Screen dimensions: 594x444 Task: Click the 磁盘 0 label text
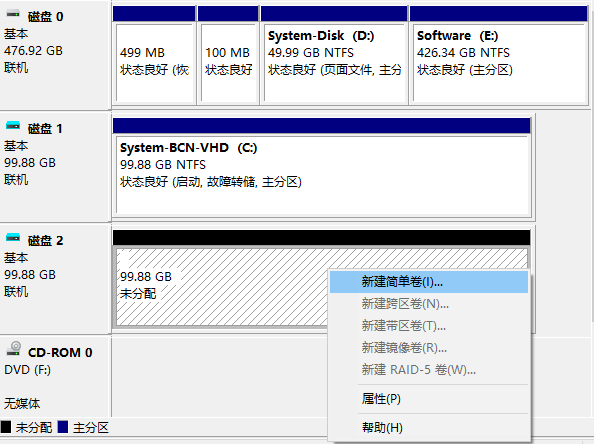tap(45, 17)
